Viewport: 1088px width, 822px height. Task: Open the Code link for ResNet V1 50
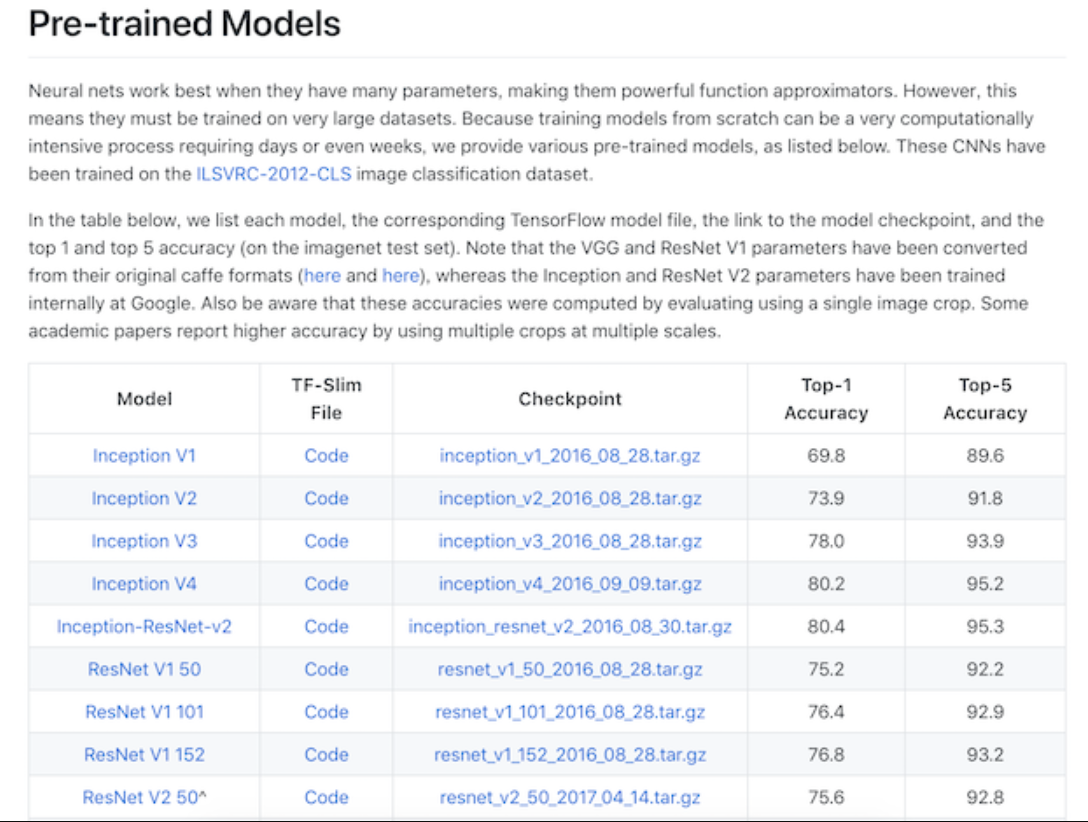click(326, 669)
